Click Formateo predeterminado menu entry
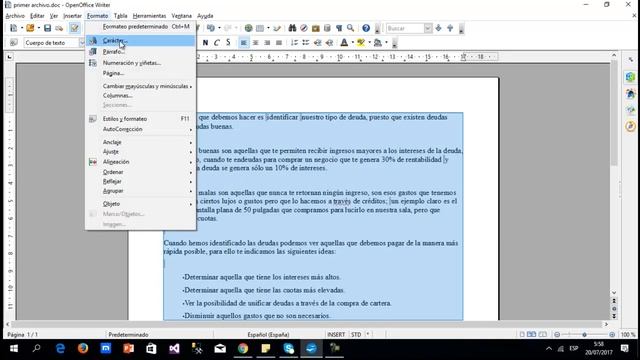640x360 pixels. [x=141, y=27]
